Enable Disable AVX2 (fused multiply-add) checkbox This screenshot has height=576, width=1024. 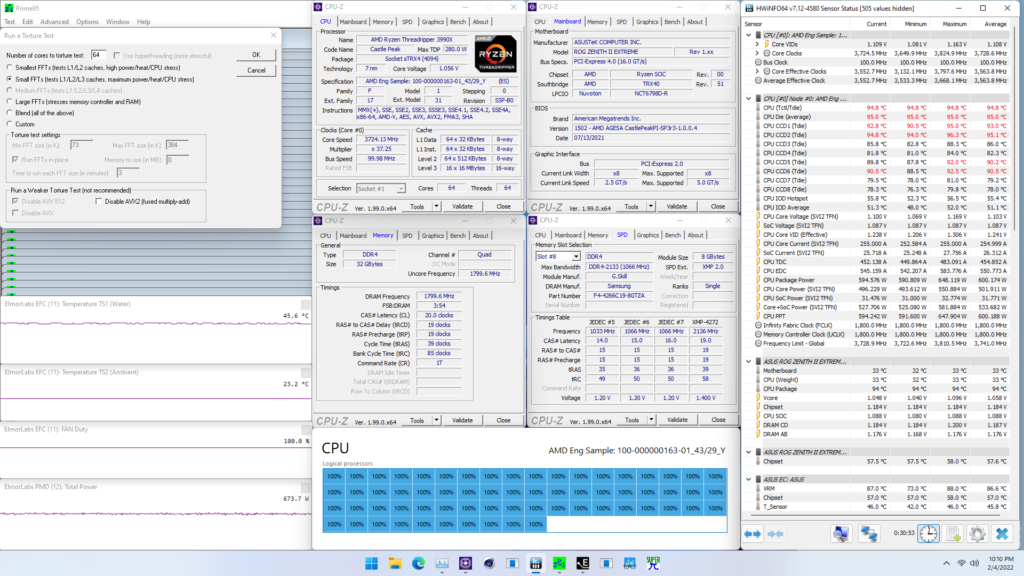(99, 202)
